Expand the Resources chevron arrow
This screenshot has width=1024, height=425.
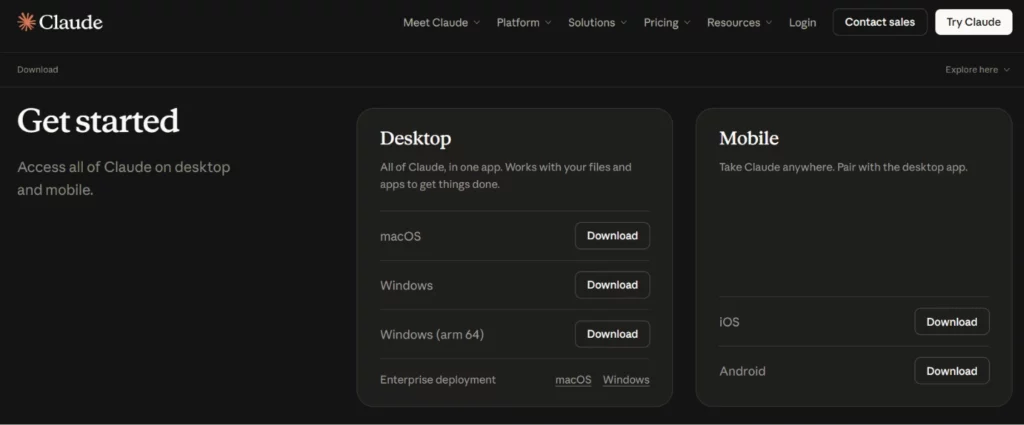tap(769, 23)
